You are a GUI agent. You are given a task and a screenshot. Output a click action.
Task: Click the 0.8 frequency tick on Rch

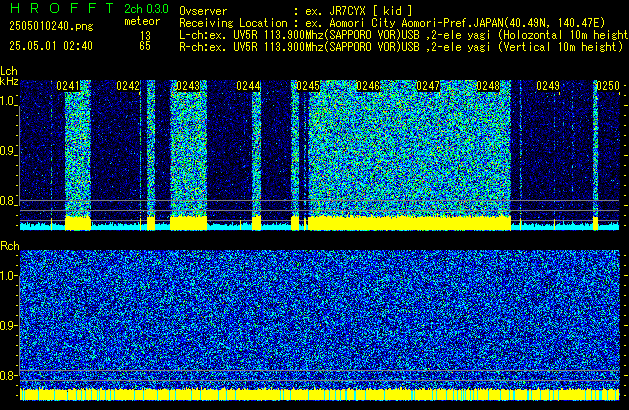point(8,375)
